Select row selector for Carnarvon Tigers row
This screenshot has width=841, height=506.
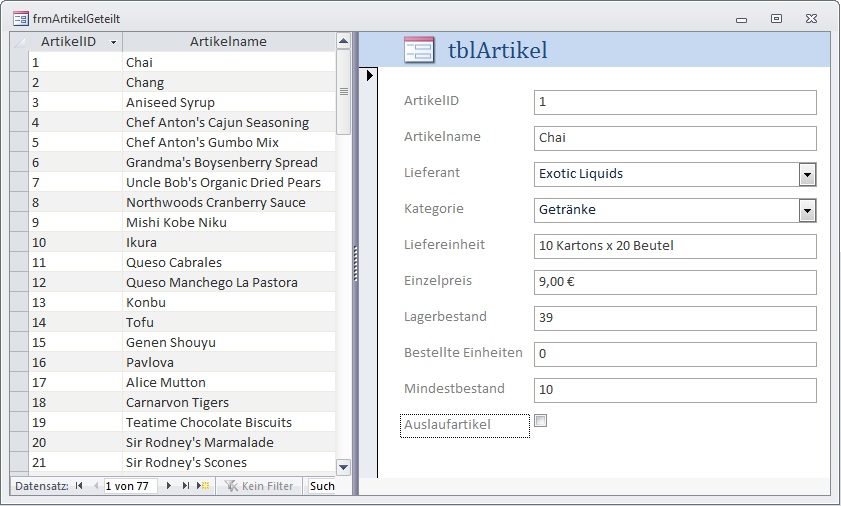[x=19, y=402]
